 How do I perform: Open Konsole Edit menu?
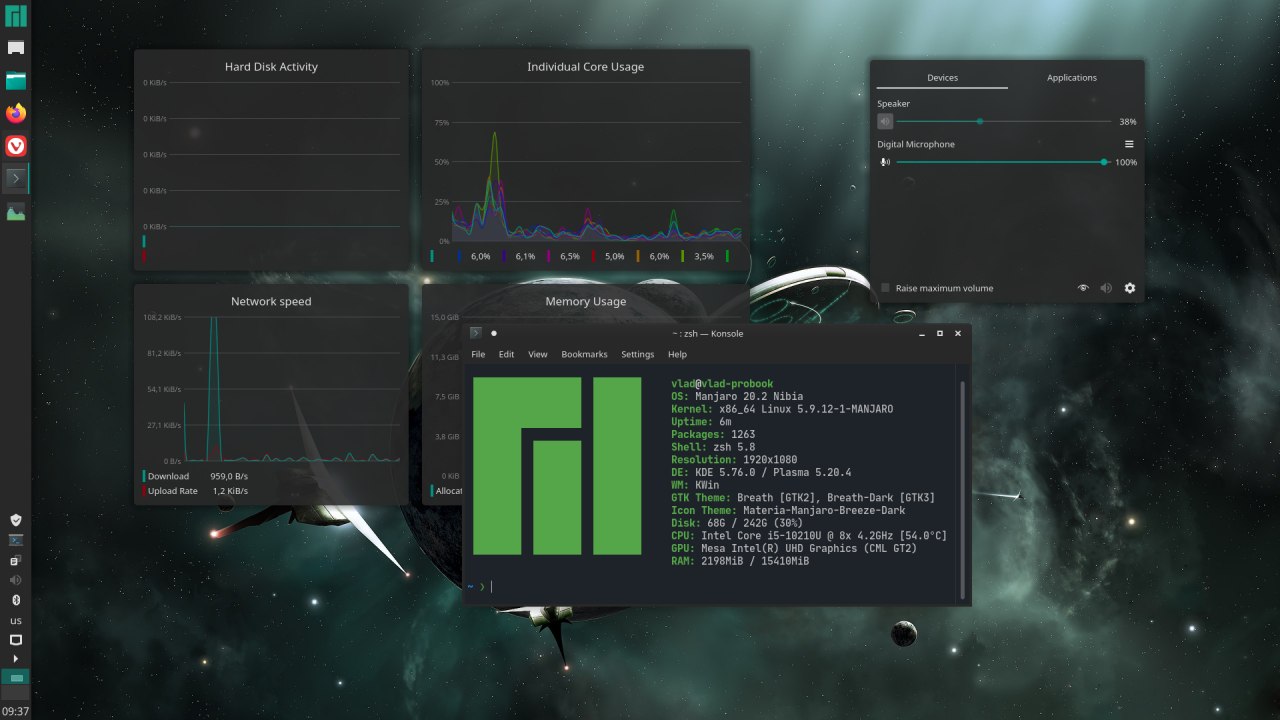506,354
